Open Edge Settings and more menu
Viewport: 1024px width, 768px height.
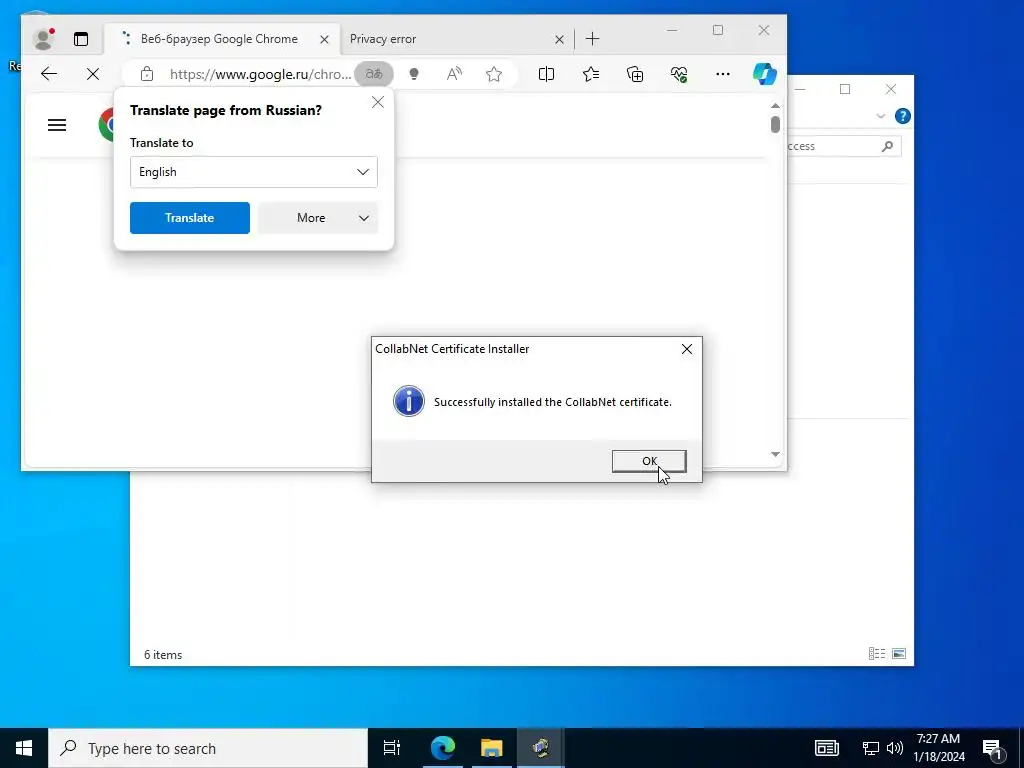point(722,74)
